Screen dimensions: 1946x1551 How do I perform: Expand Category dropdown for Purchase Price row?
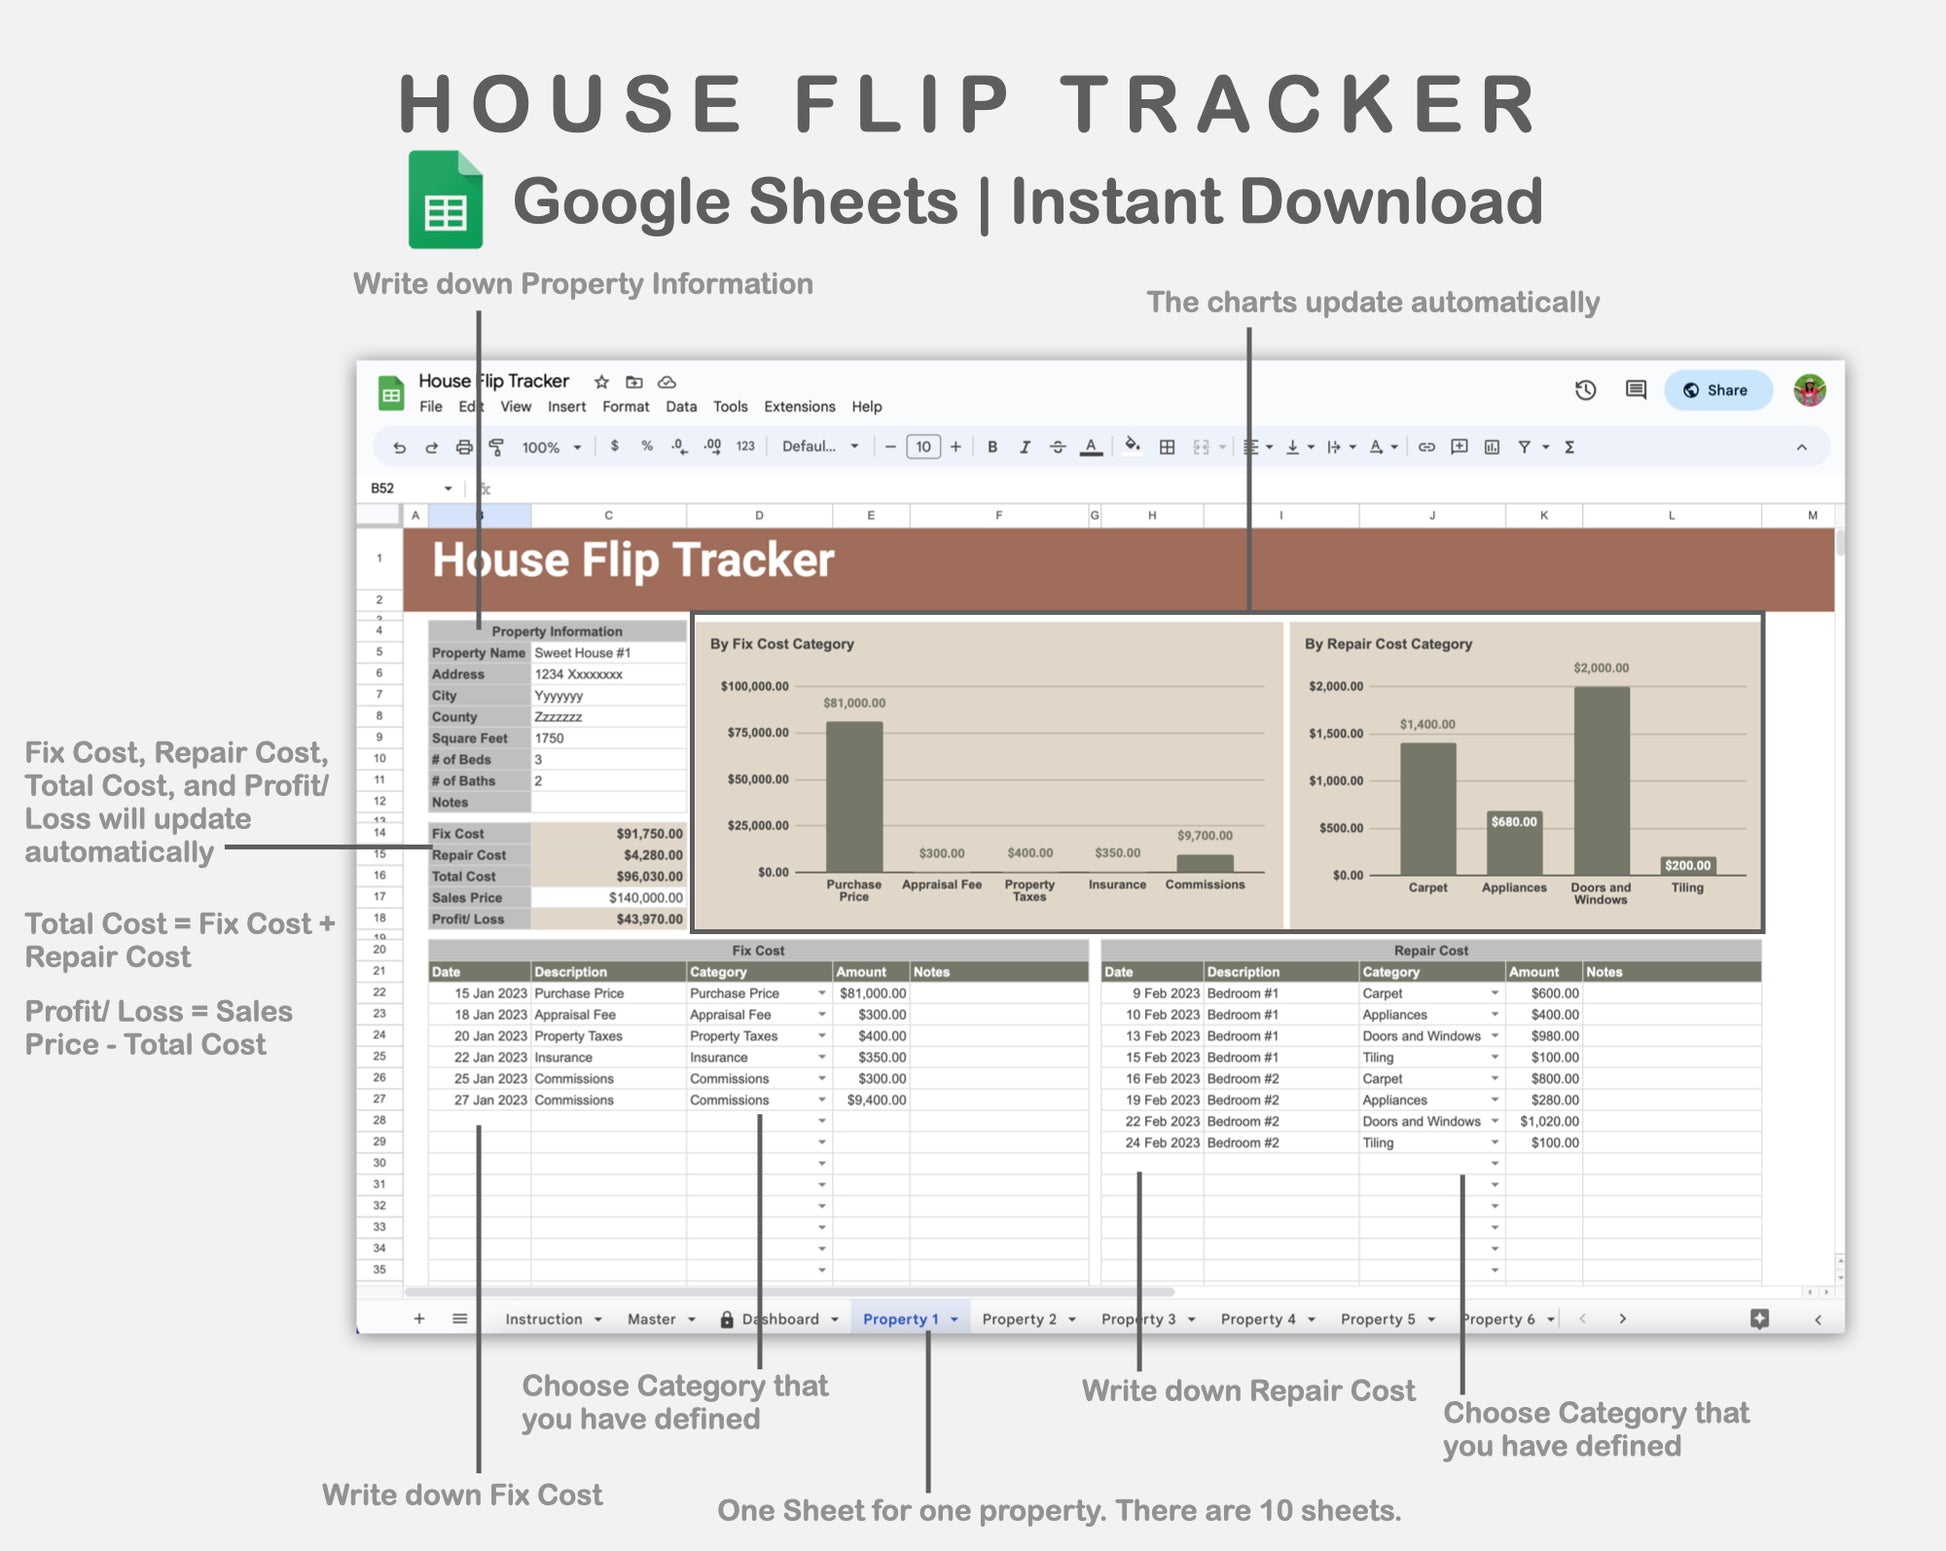pos(822,993)
